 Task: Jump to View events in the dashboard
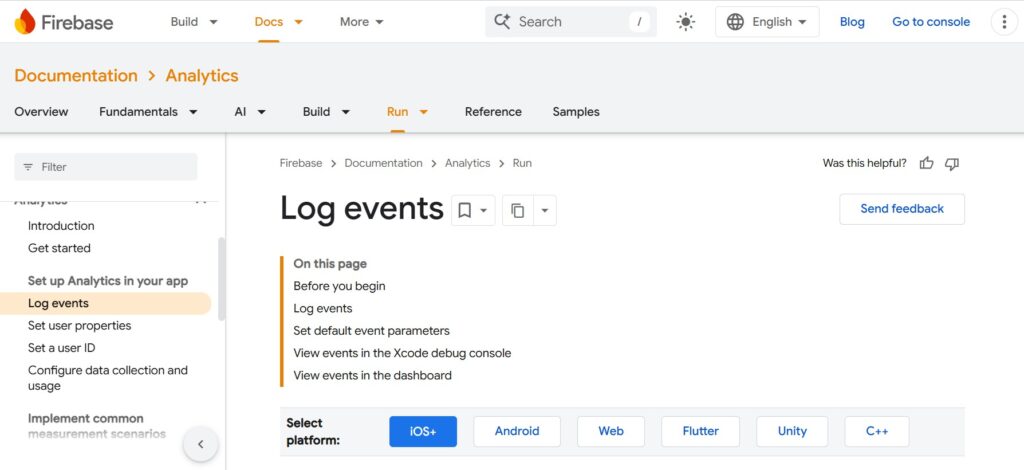(372, 375)
